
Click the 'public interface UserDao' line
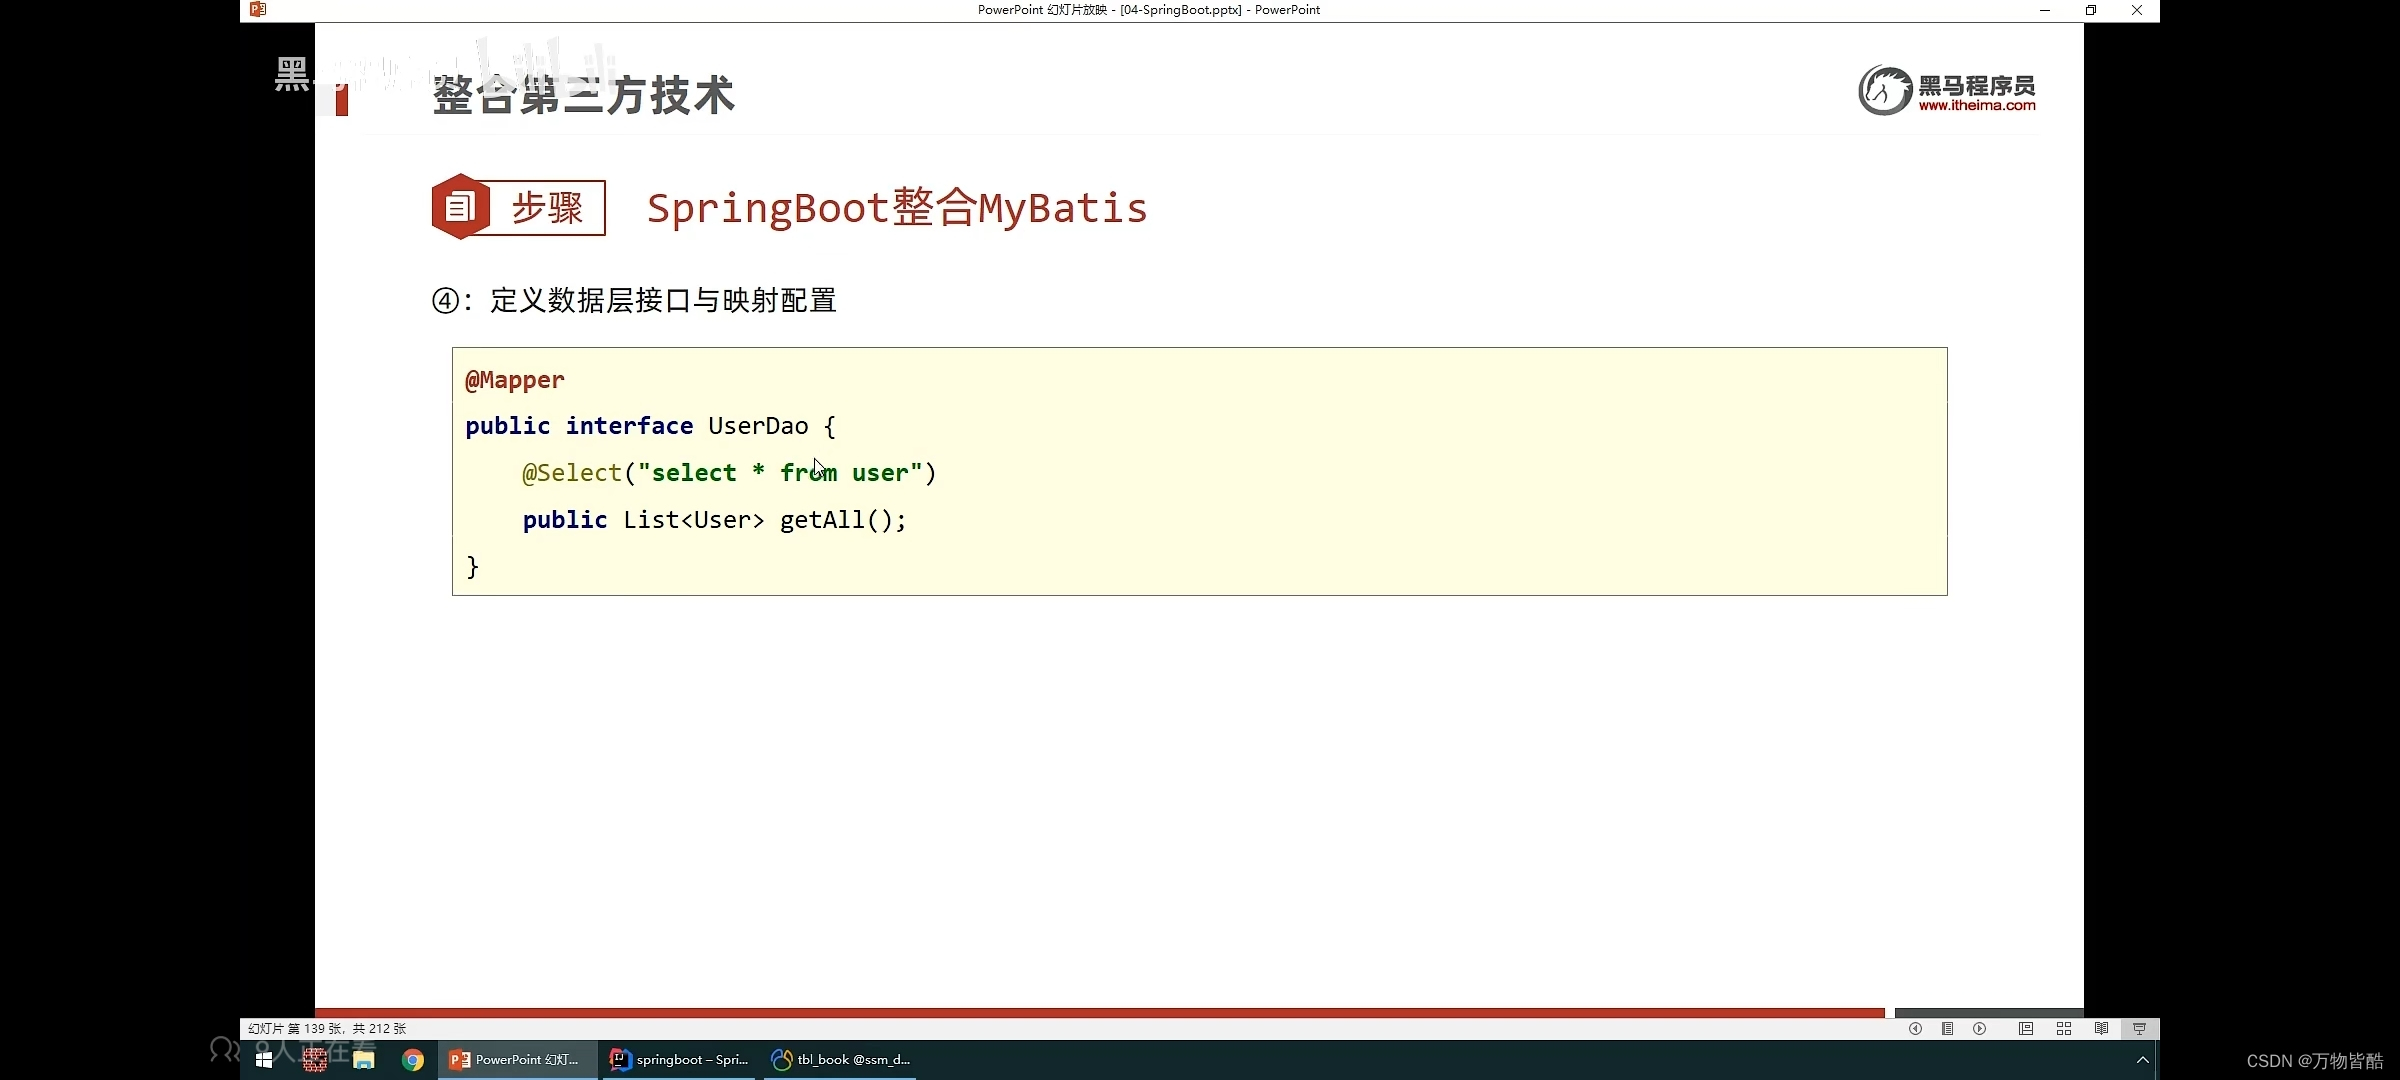pyautogui.click(x=650, y=426)
